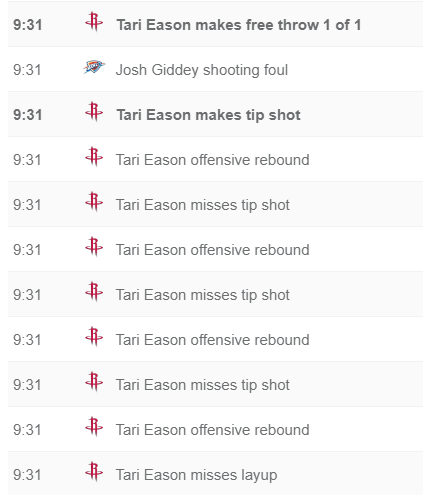Select last 'Tari Eason misses tip shot' entry
This screenshot has width=423, height=495.
(x=203, y=385)
